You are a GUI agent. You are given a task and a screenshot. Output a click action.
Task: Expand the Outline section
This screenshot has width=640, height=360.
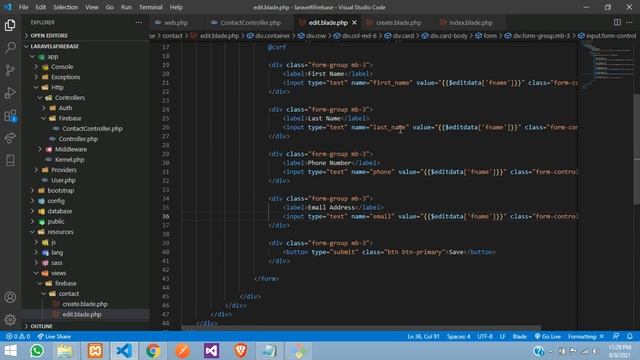tap(41, 326)
